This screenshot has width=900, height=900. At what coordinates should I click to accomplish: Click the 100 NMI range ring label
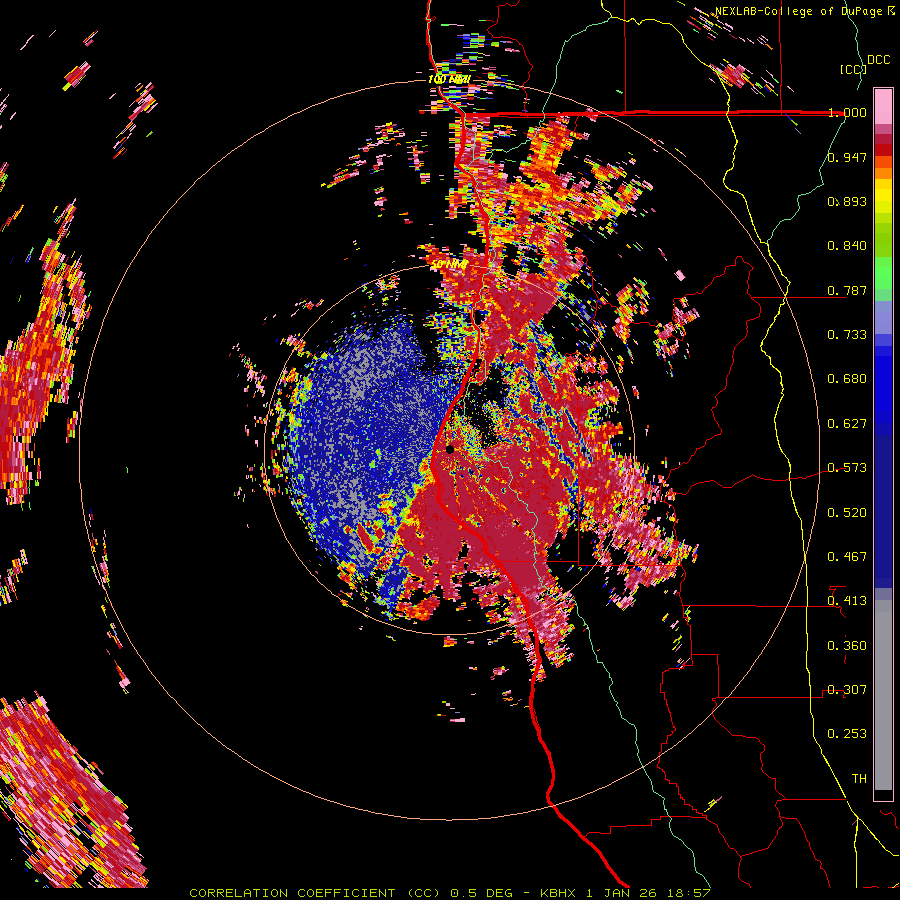(449, 79)
